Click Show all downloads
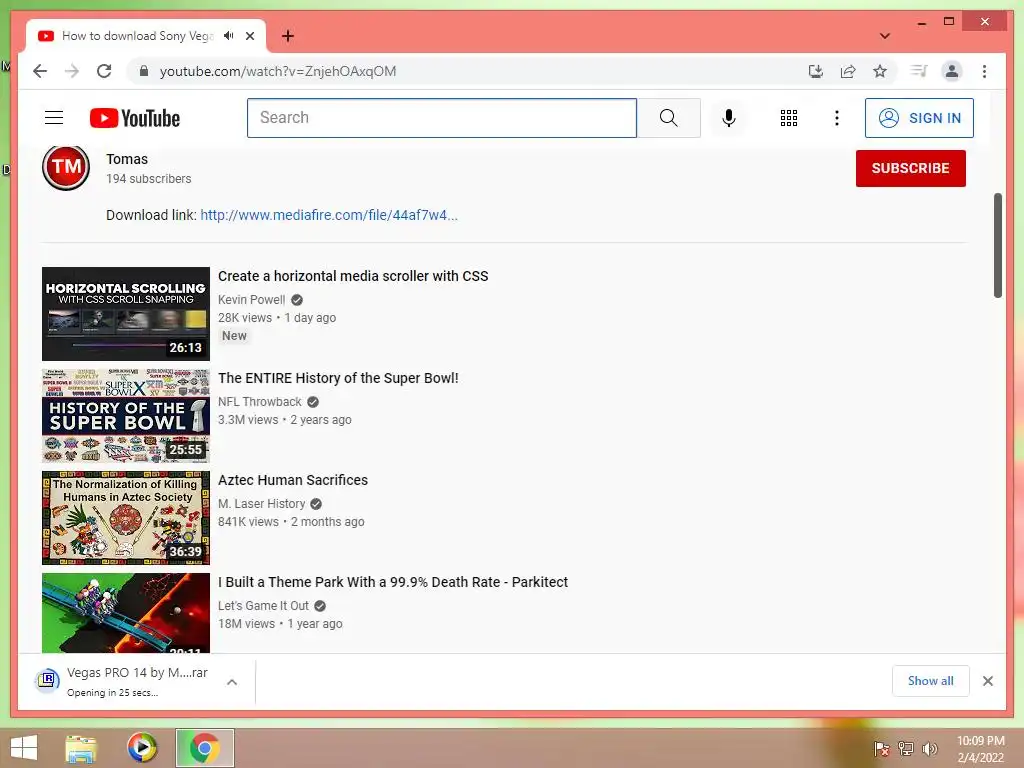This screenshot has width=1024, height=768. [931, 681]
